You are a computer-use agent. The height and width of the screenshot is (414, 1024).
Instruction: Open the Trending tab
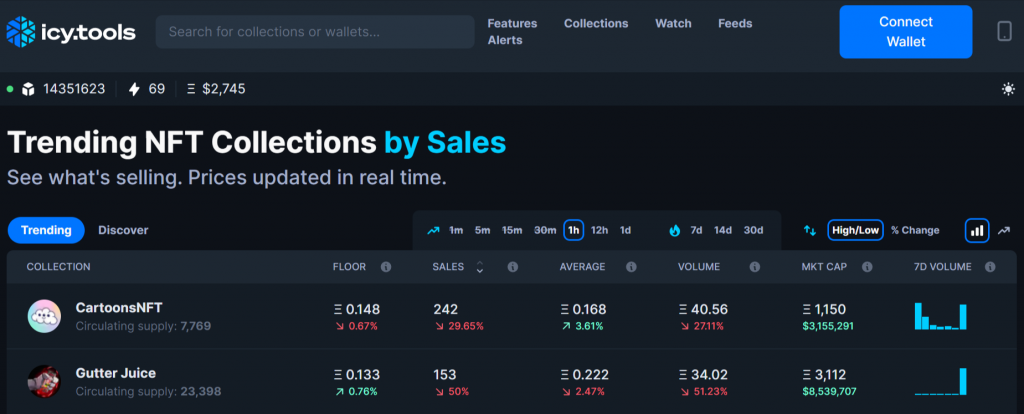click(46, 231)
